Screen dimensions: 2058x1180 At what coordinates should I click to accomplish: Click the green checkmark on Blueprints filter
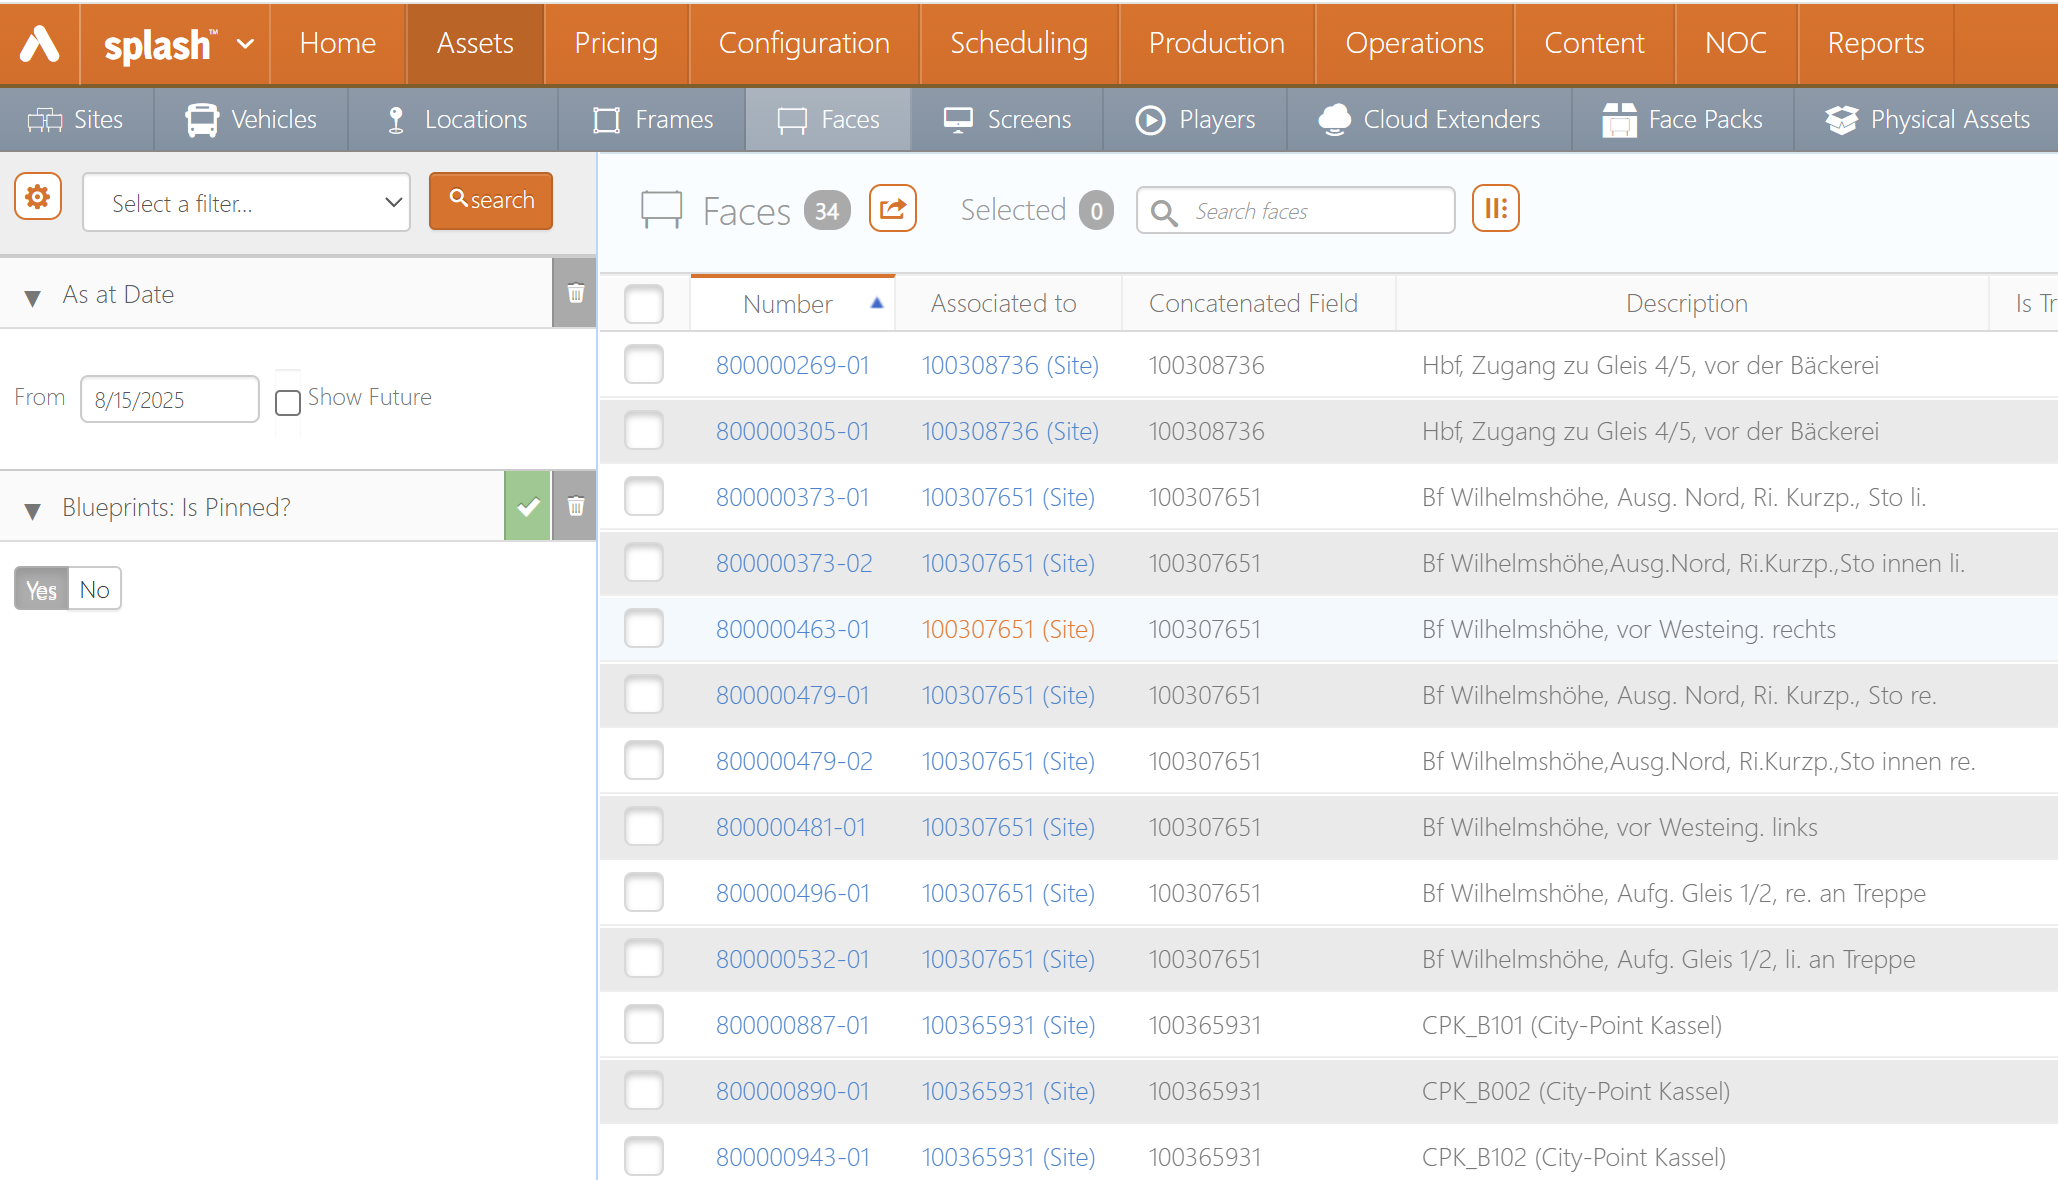coord(528,506)
